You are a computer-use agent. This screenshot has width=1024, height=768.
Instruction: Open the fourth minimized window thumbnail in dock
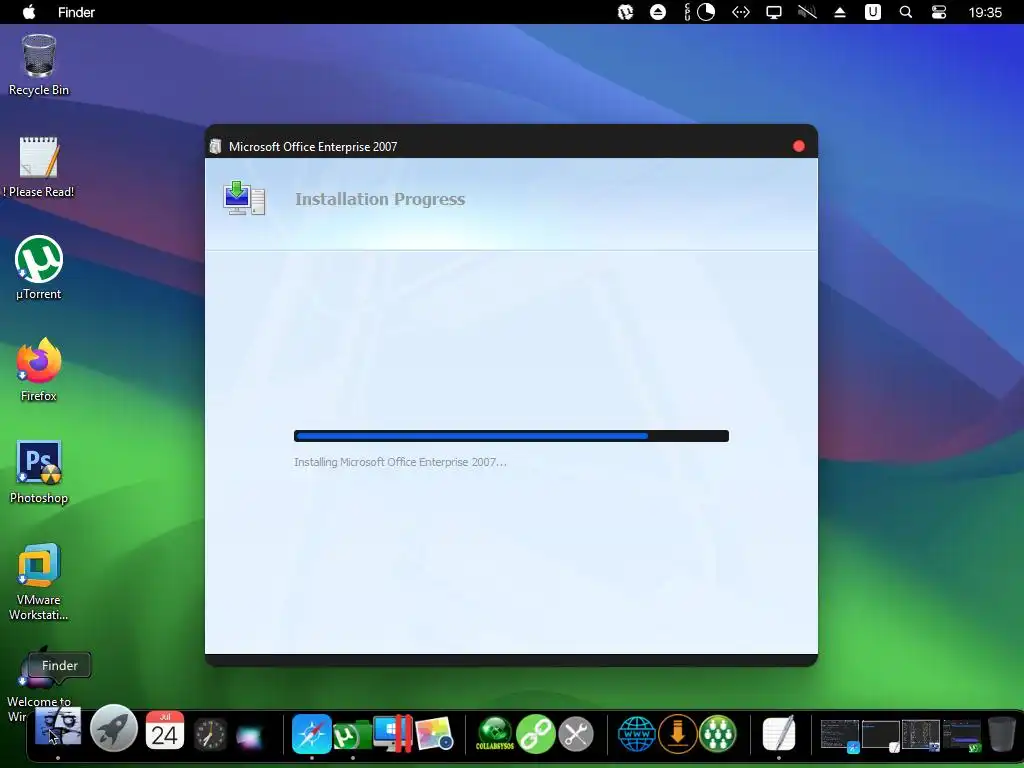962,735
